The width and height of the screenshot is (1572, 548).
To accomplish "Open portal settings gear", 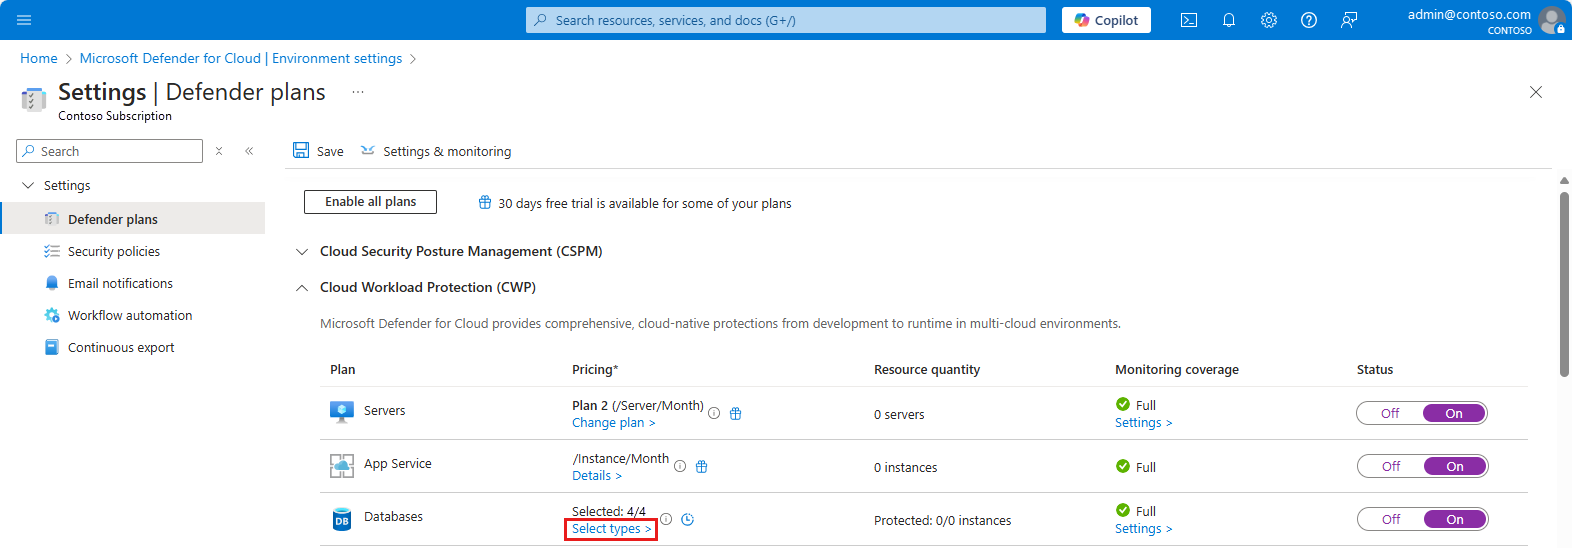I will [1269, 20].
